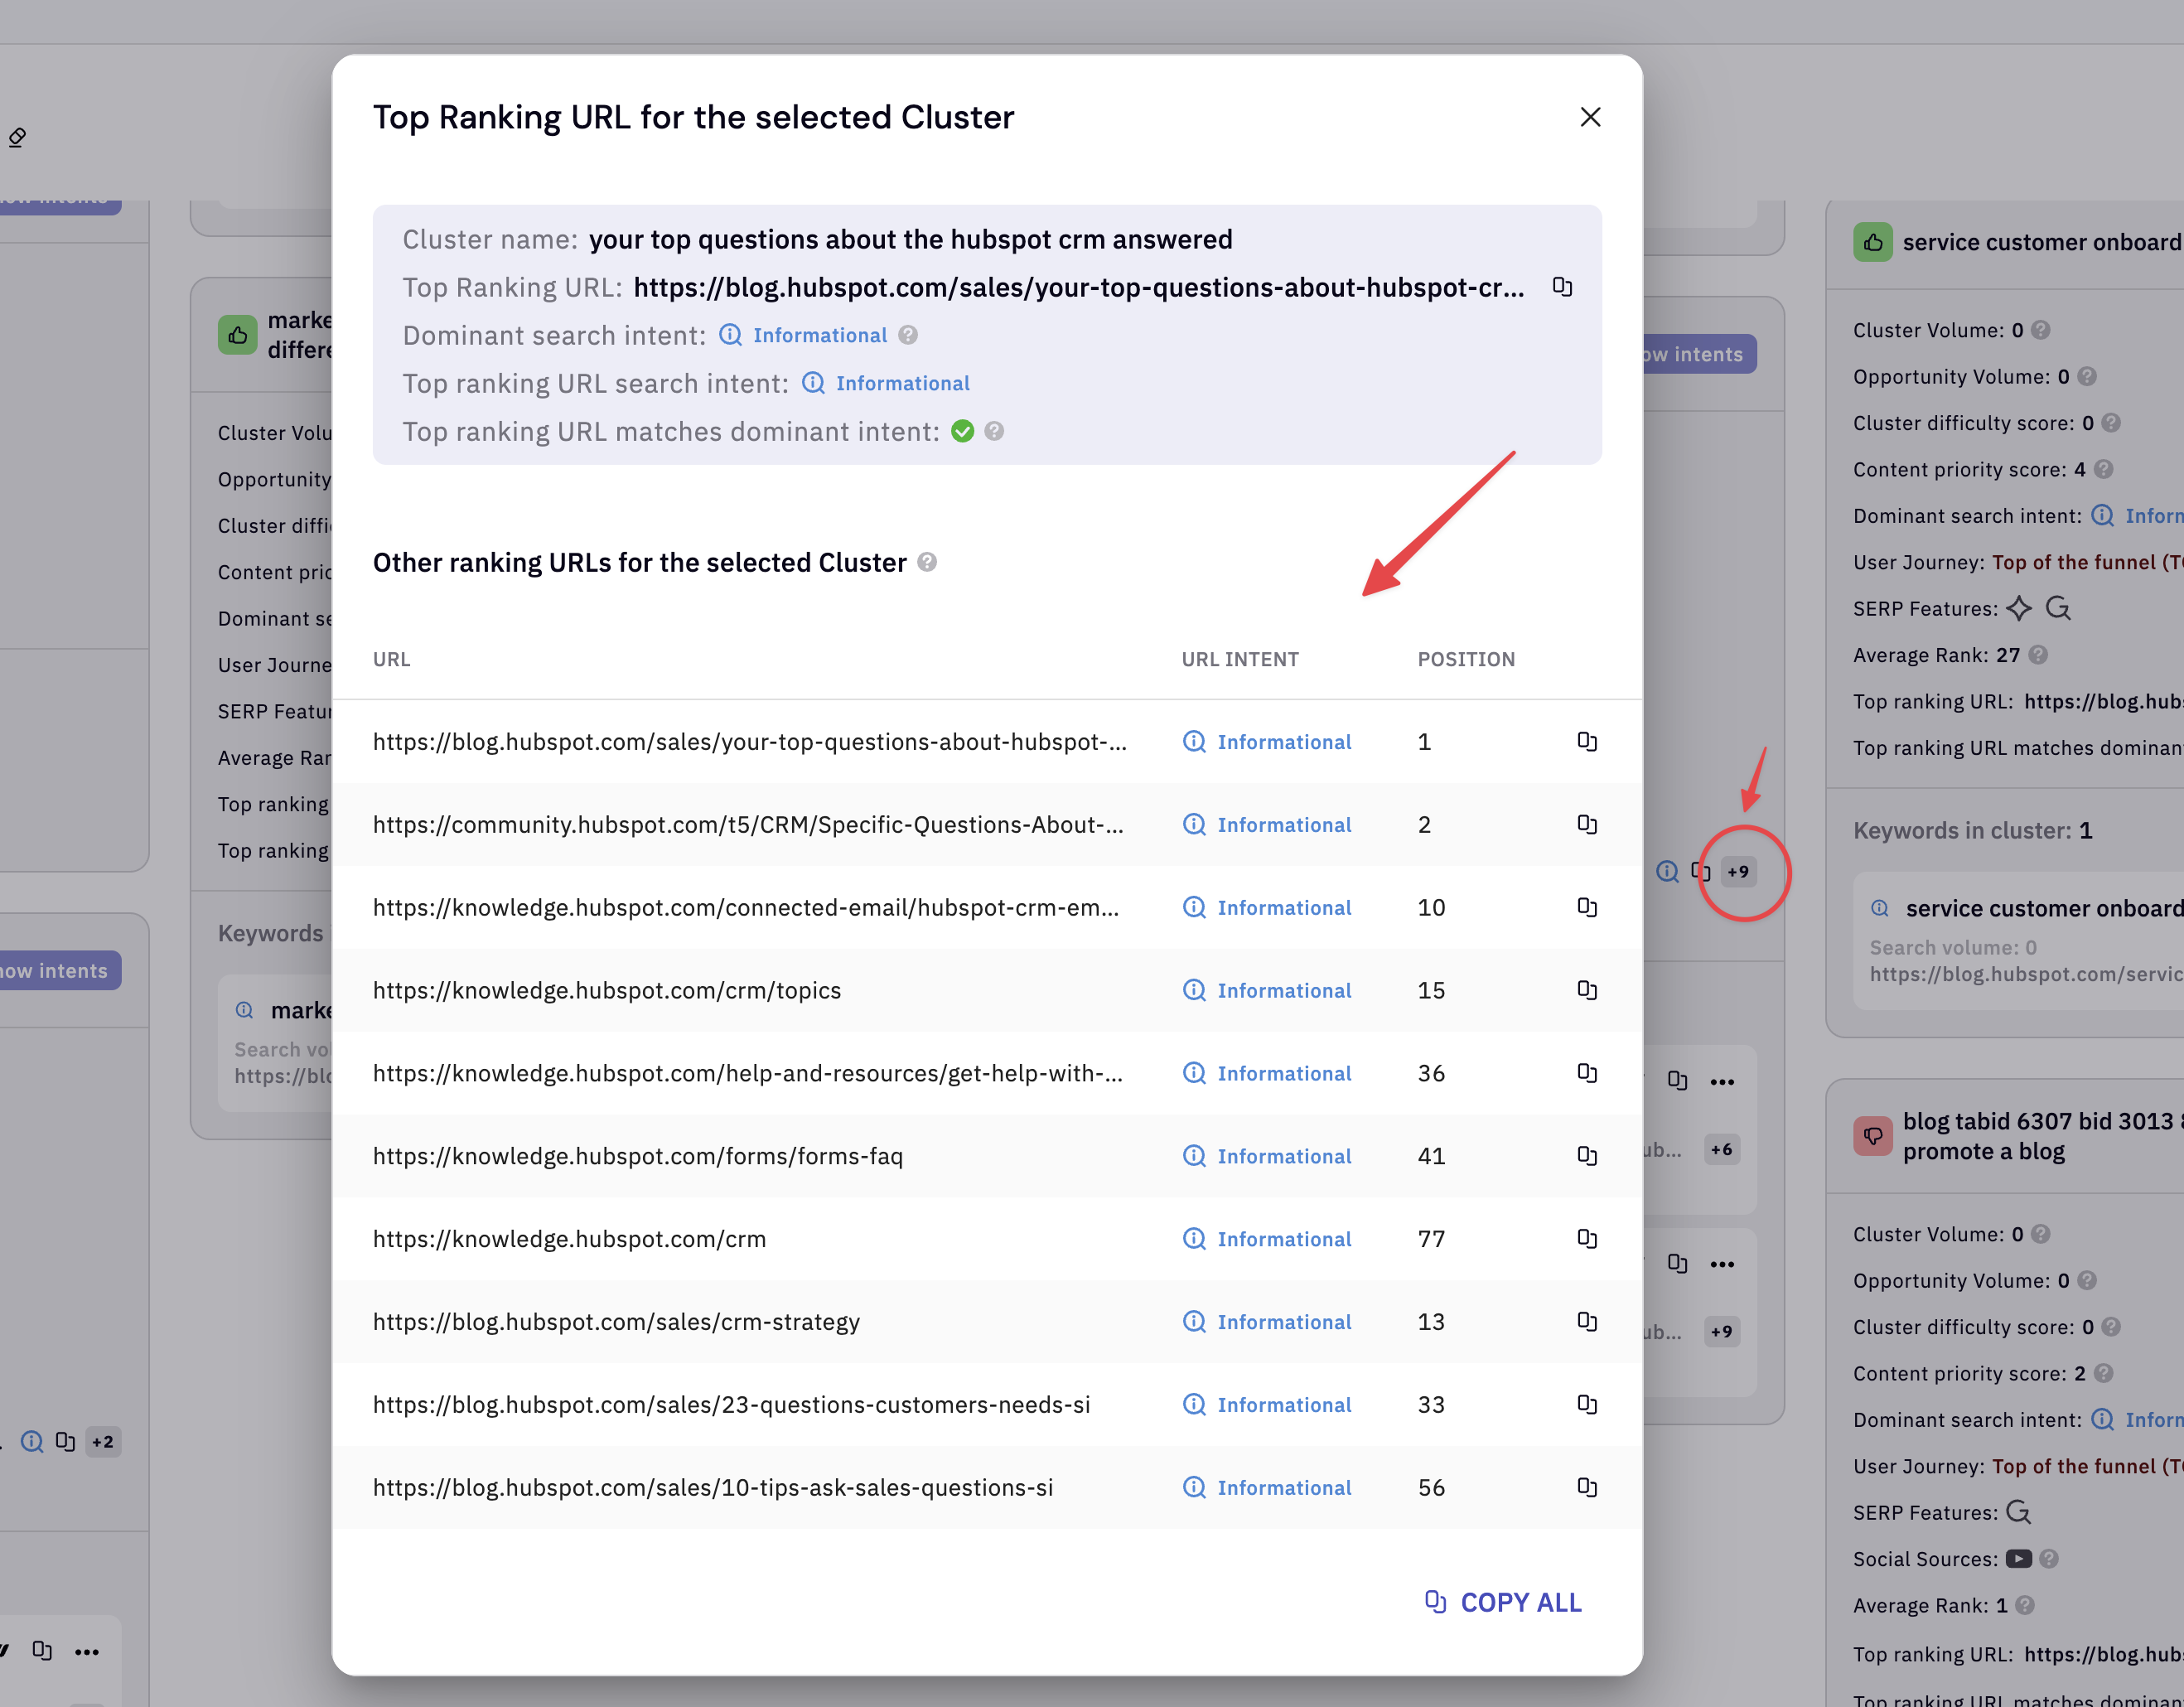The image size is (2184, 1707).
Task: Open the +9 more URLs badge circled in red
Action: tap(1738, 872)
